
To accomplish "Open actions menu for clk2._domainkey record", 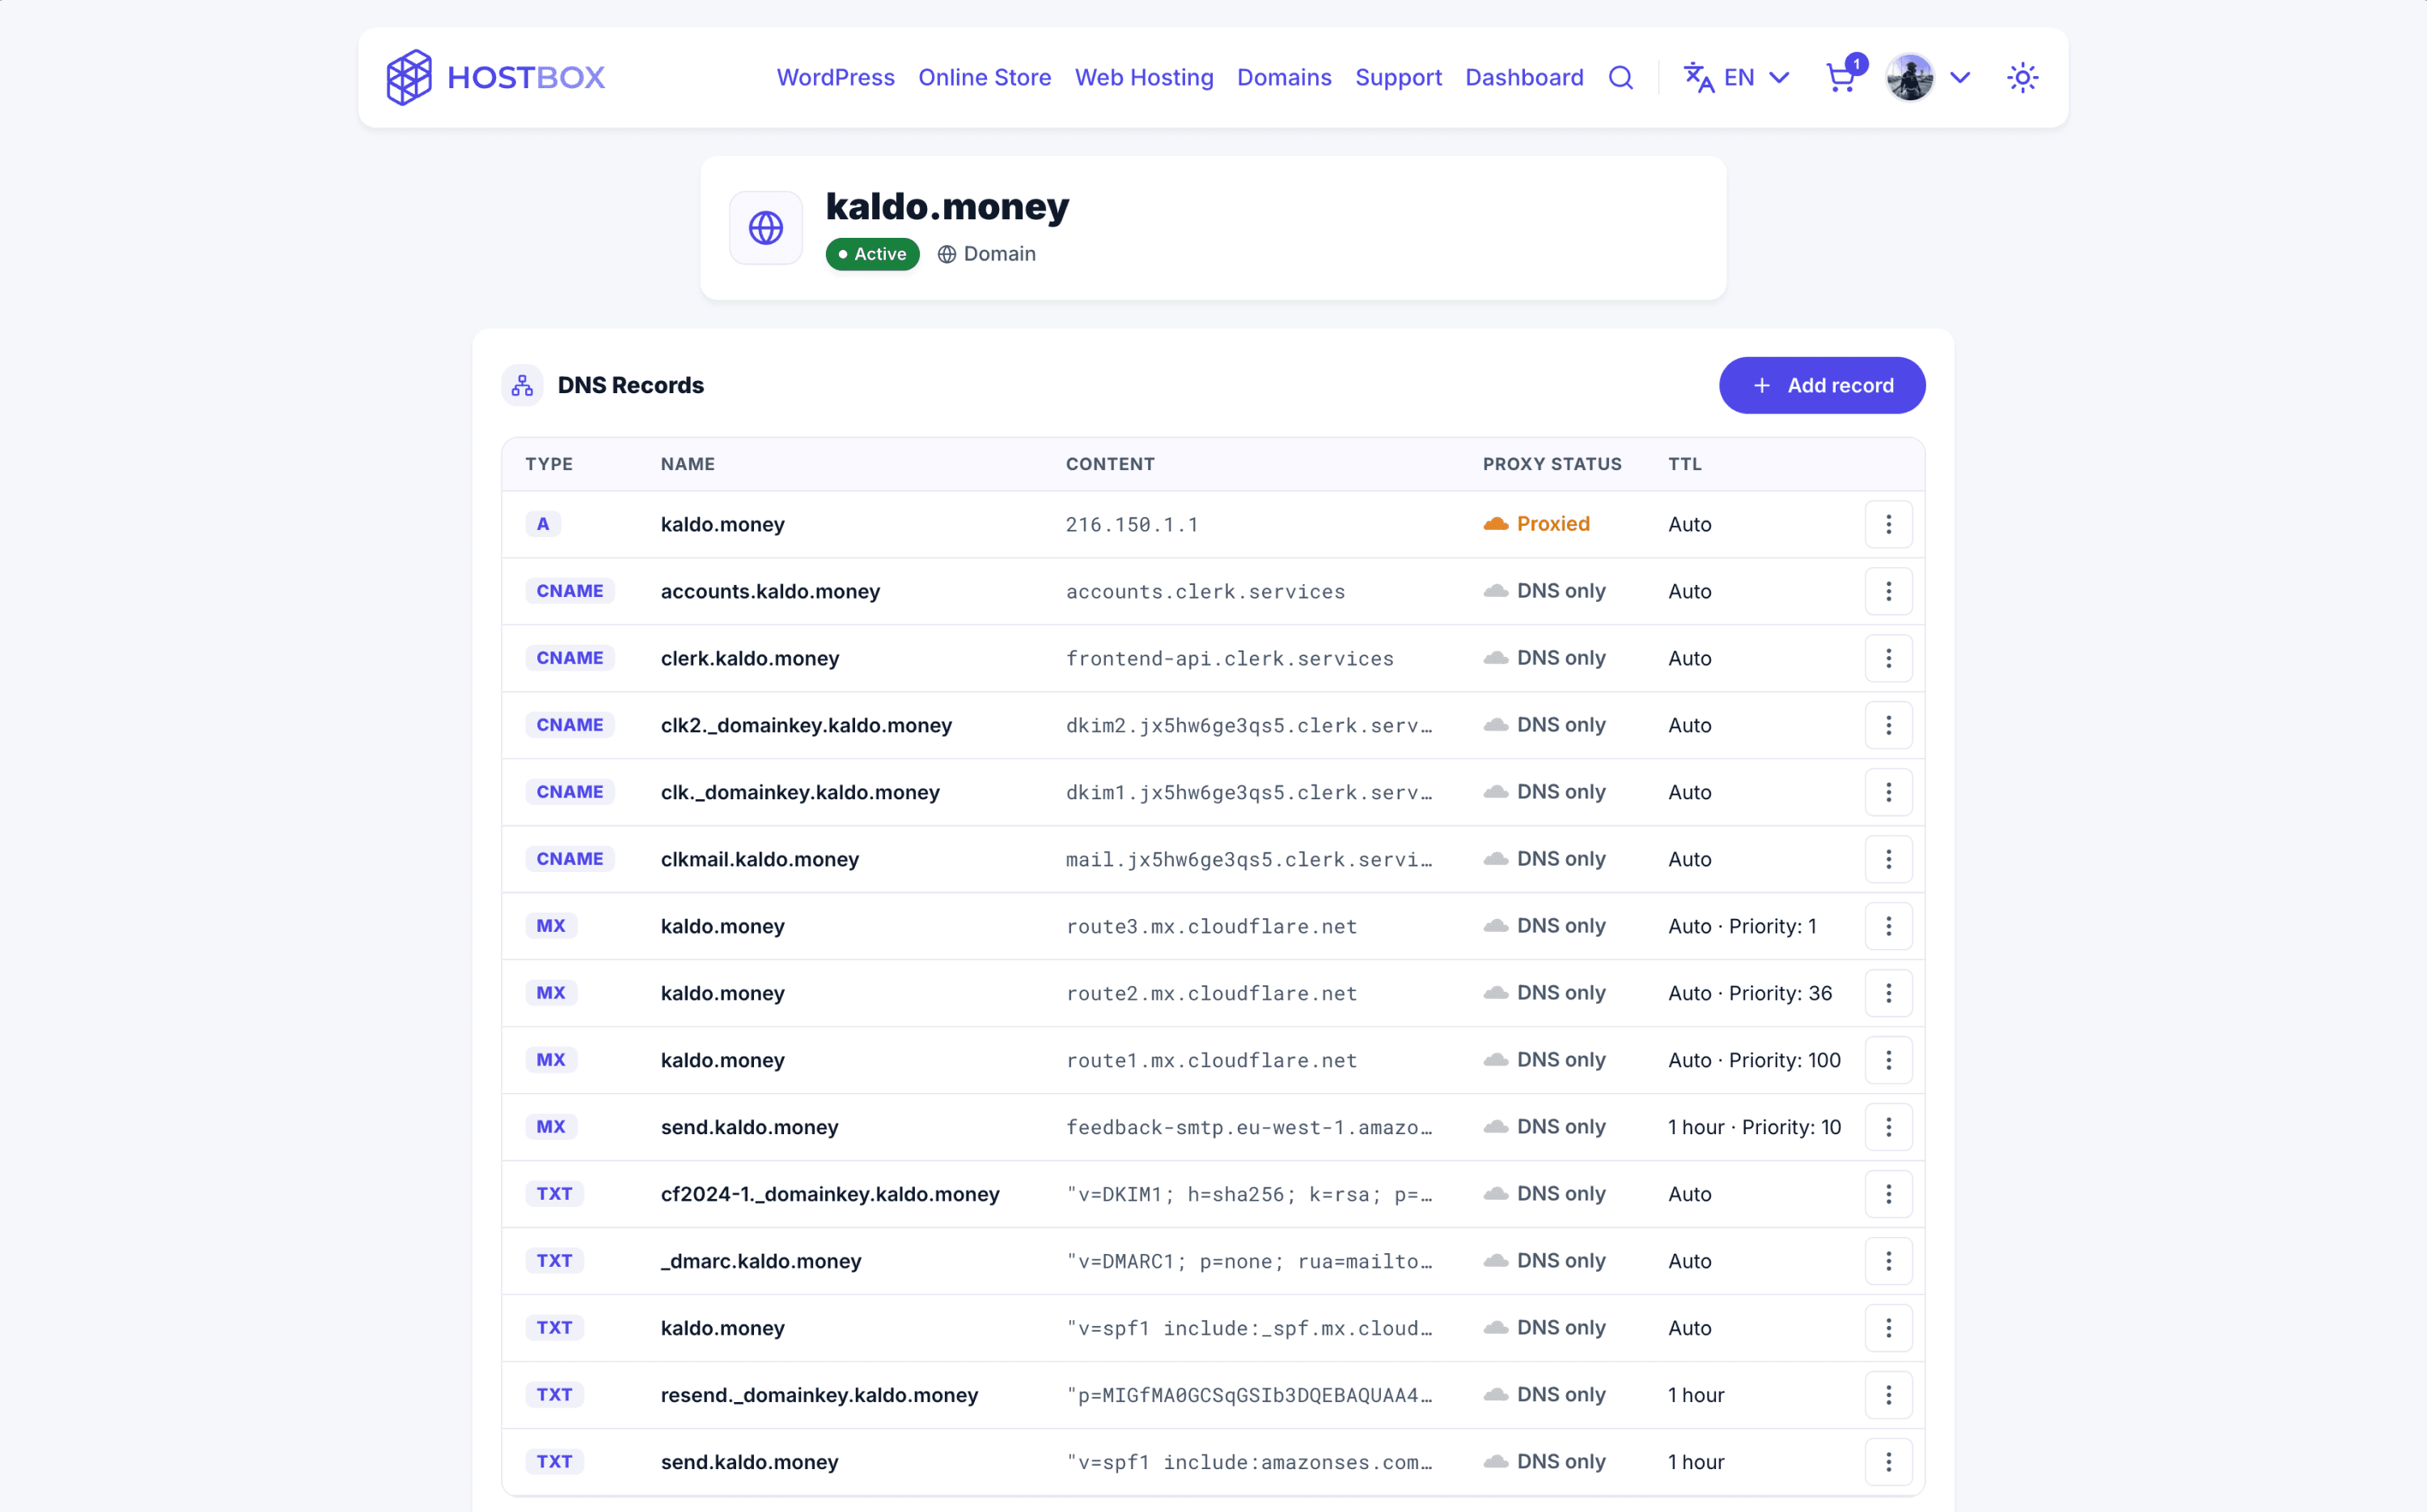I will click(1888, 725).
